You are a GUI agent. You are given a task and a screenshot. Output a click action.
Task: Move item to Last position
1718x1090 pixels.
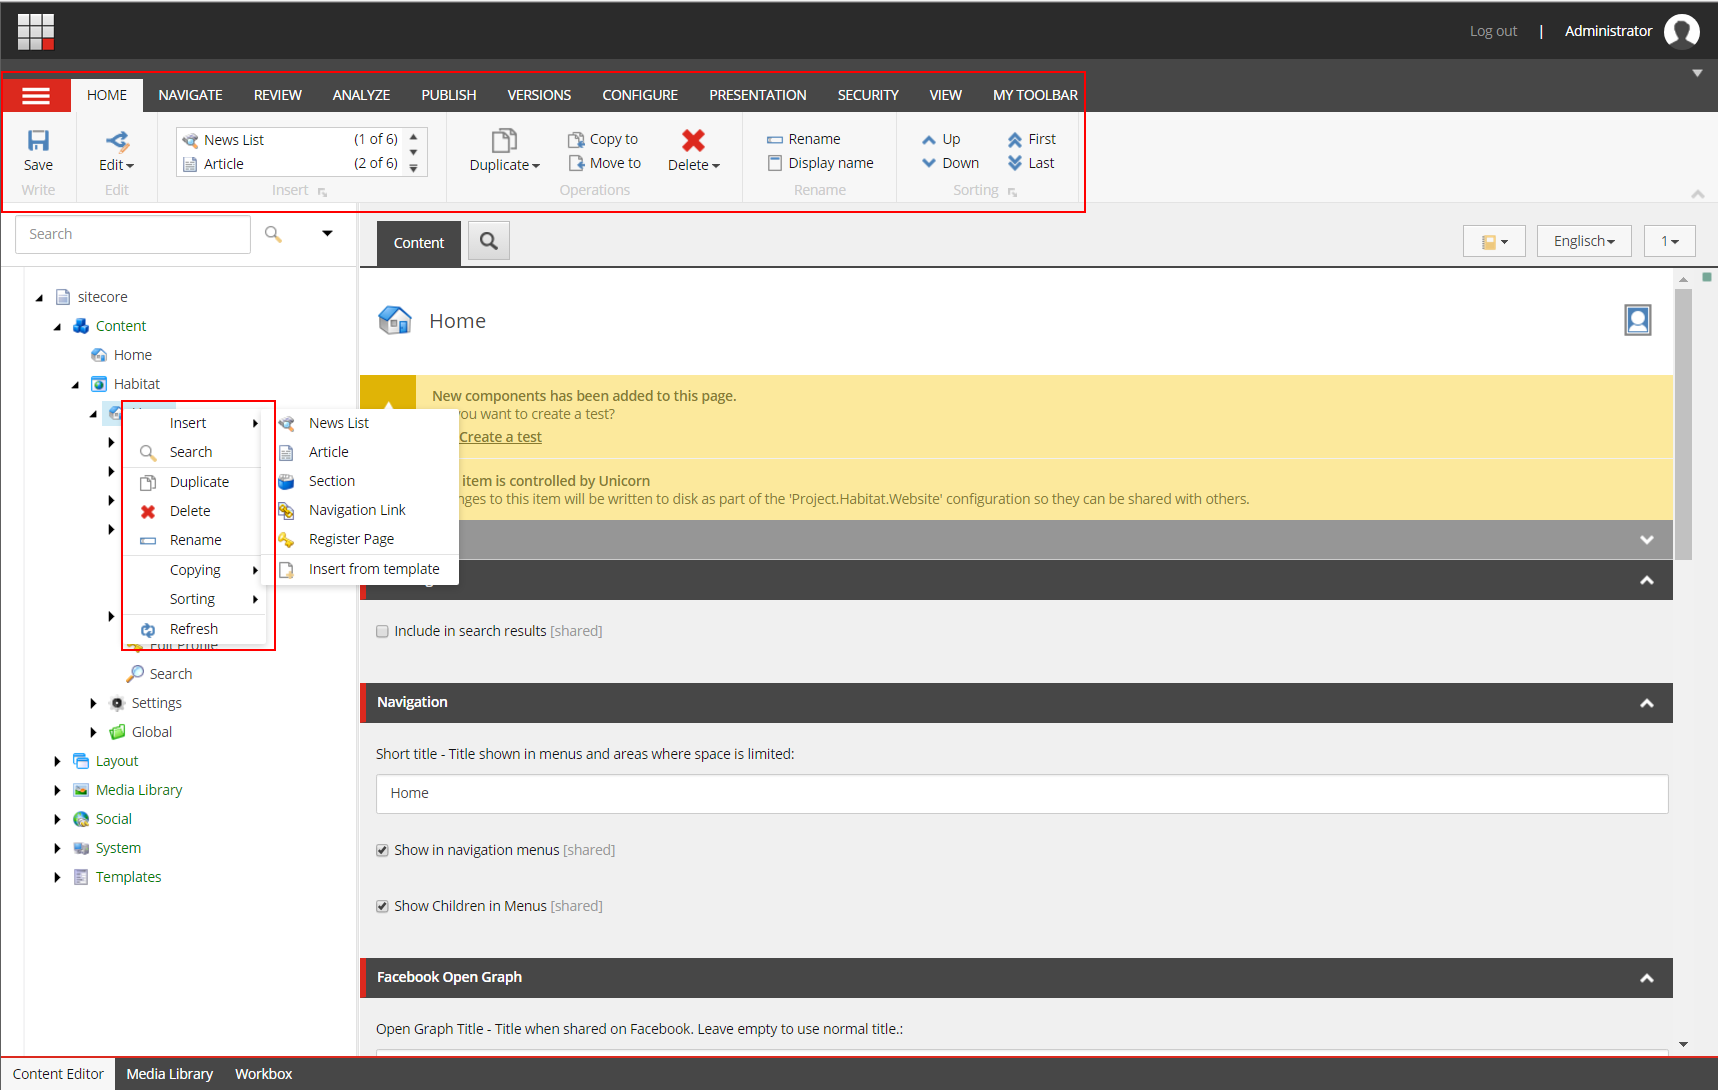(1030, 163)
